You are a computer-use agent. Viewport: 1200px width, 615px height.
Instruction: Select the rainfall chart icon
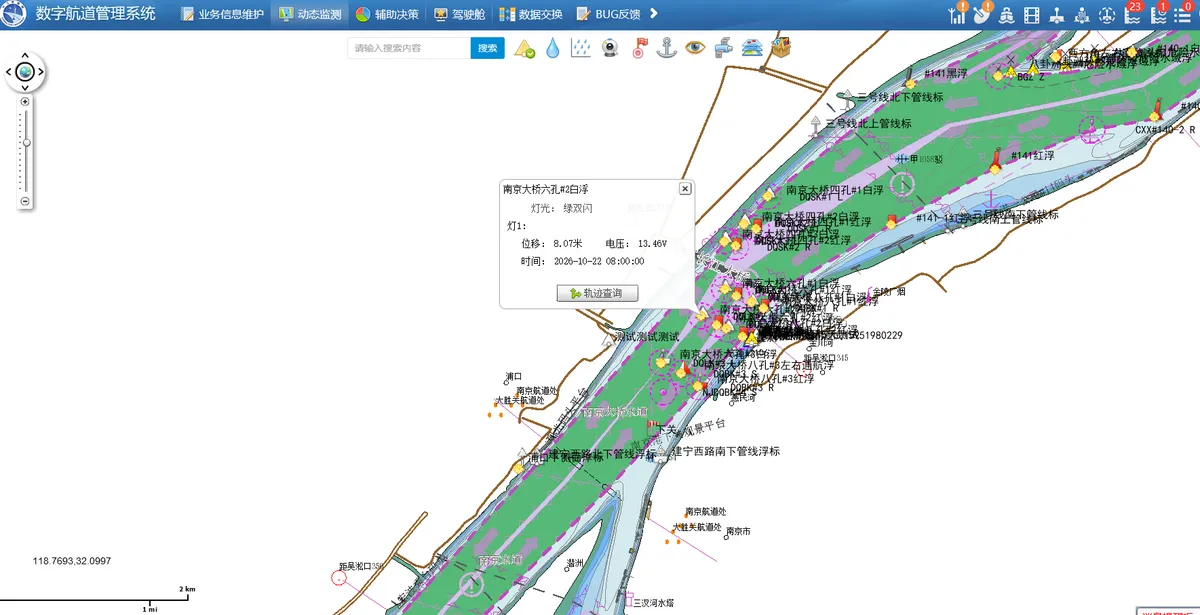click(x=580, y=48)
